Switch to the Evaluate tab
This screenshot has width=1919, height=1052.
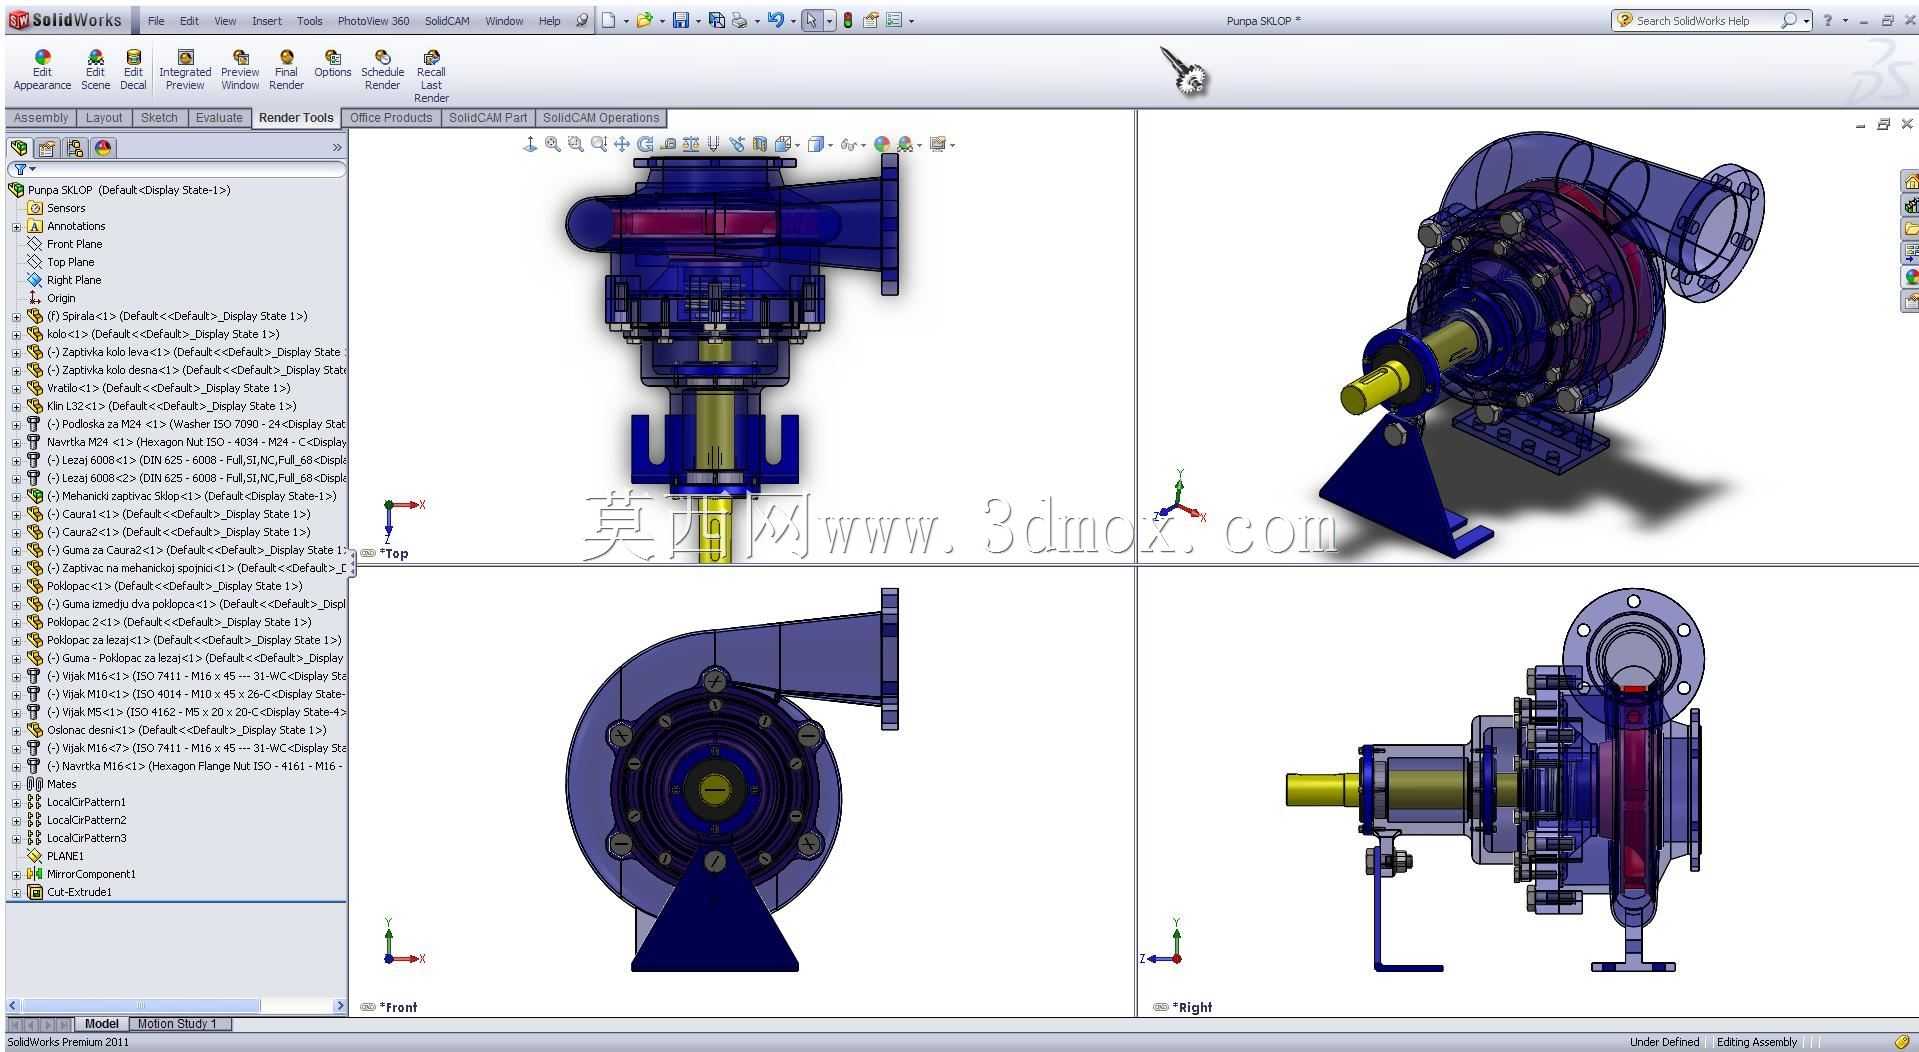coord(219,118)
